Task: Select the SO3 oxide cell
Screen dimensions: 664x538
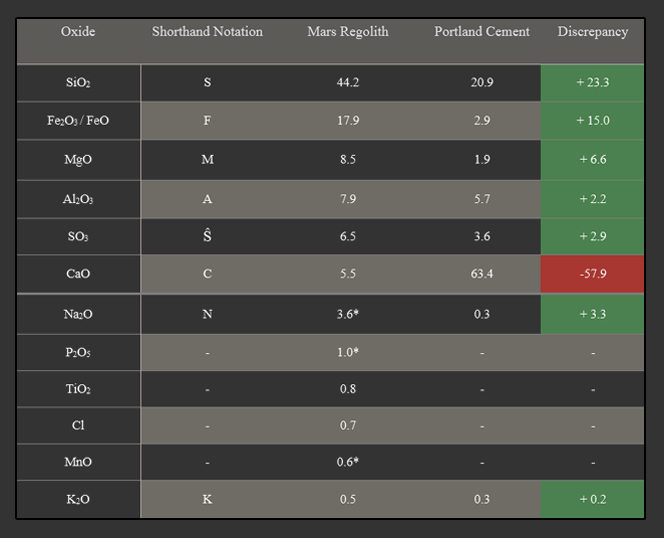Action: point(78,236)
